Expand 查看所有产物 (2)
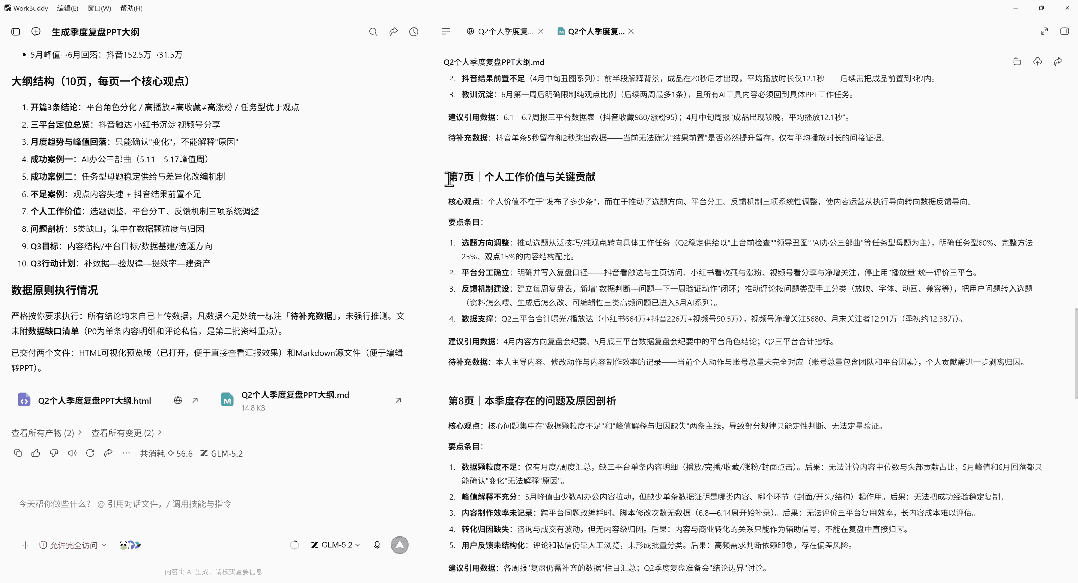The width and height of the screenshot is (1078, 583). point(46,433)
